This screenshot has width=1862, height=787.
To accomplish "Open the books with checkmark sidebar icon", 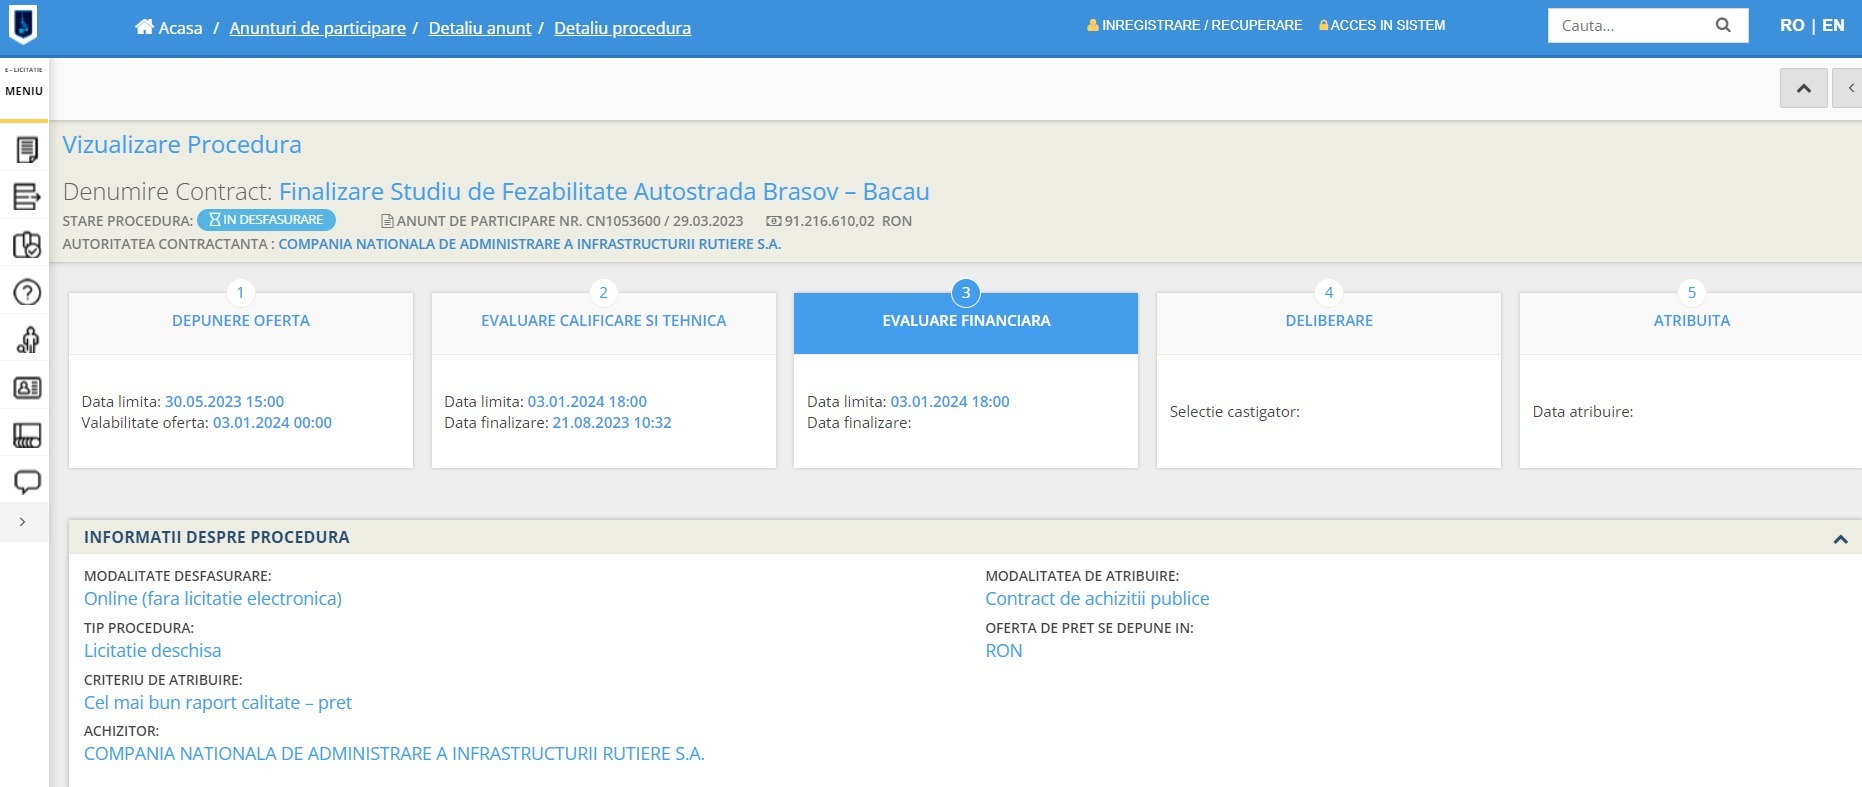I will 27,245.
